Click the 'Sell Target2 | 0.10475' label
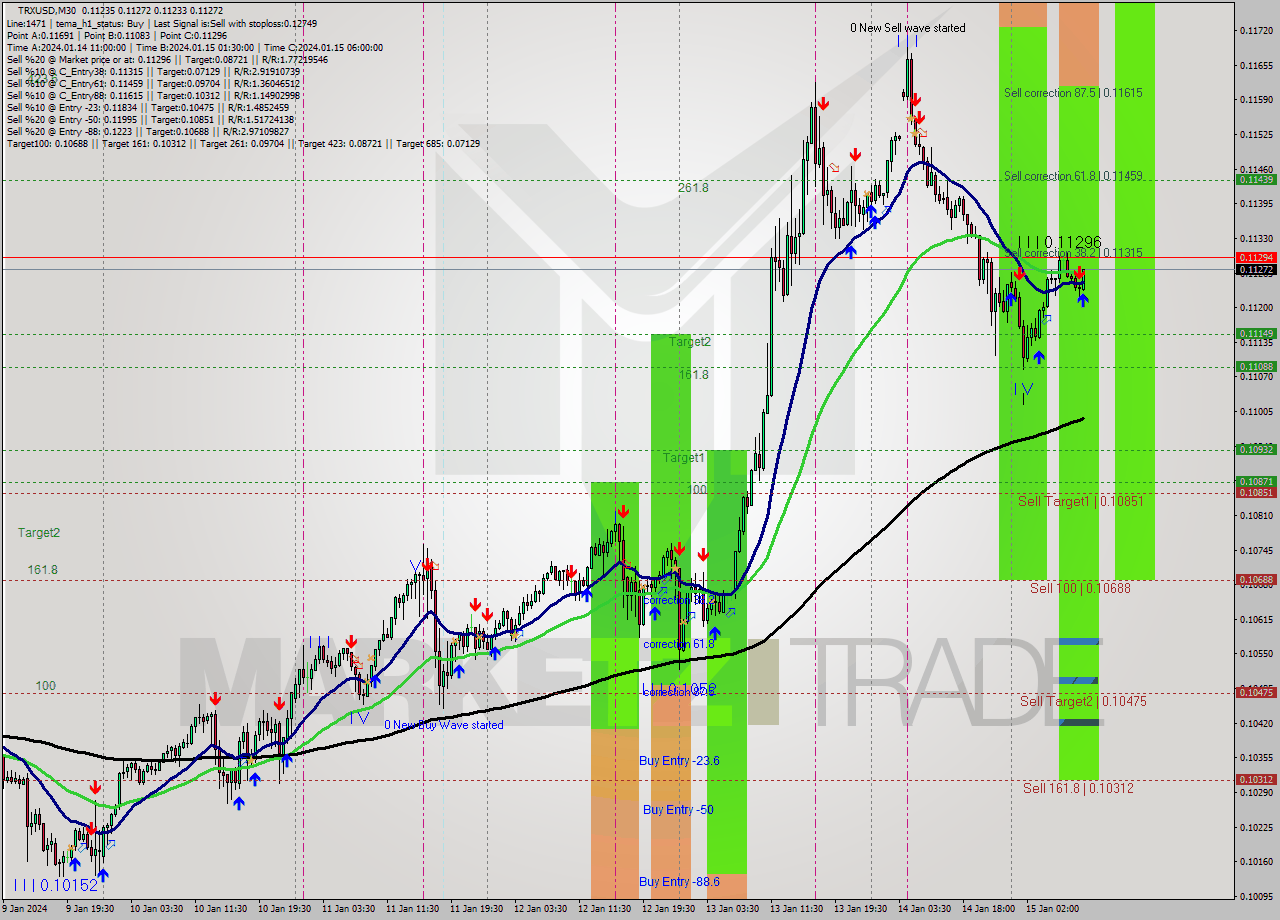The image size is (1280, 920). pyautogui.click(x=1083, y=701)
